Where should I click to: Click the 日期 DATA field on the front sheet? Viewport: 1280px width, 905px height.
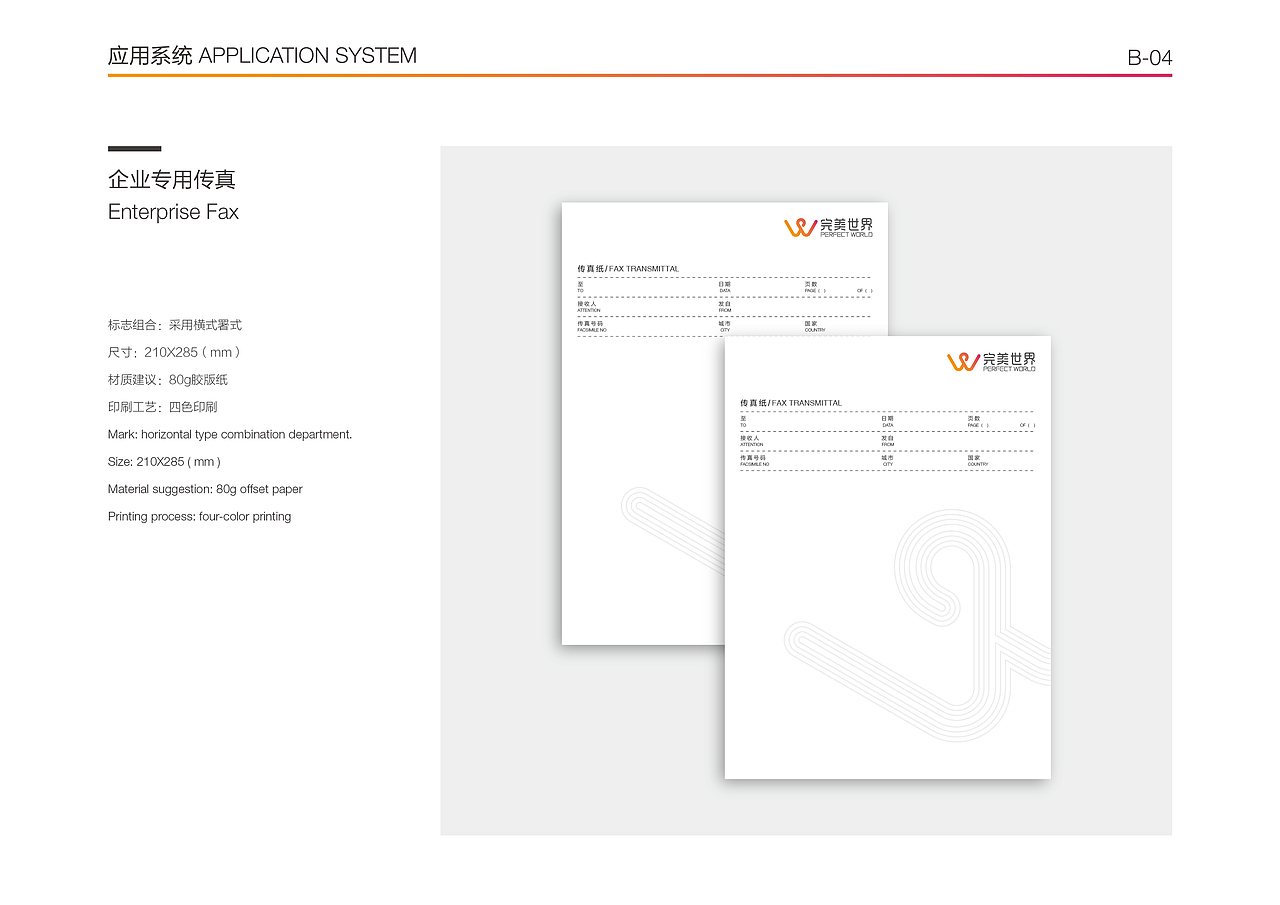tap(888, 421)
